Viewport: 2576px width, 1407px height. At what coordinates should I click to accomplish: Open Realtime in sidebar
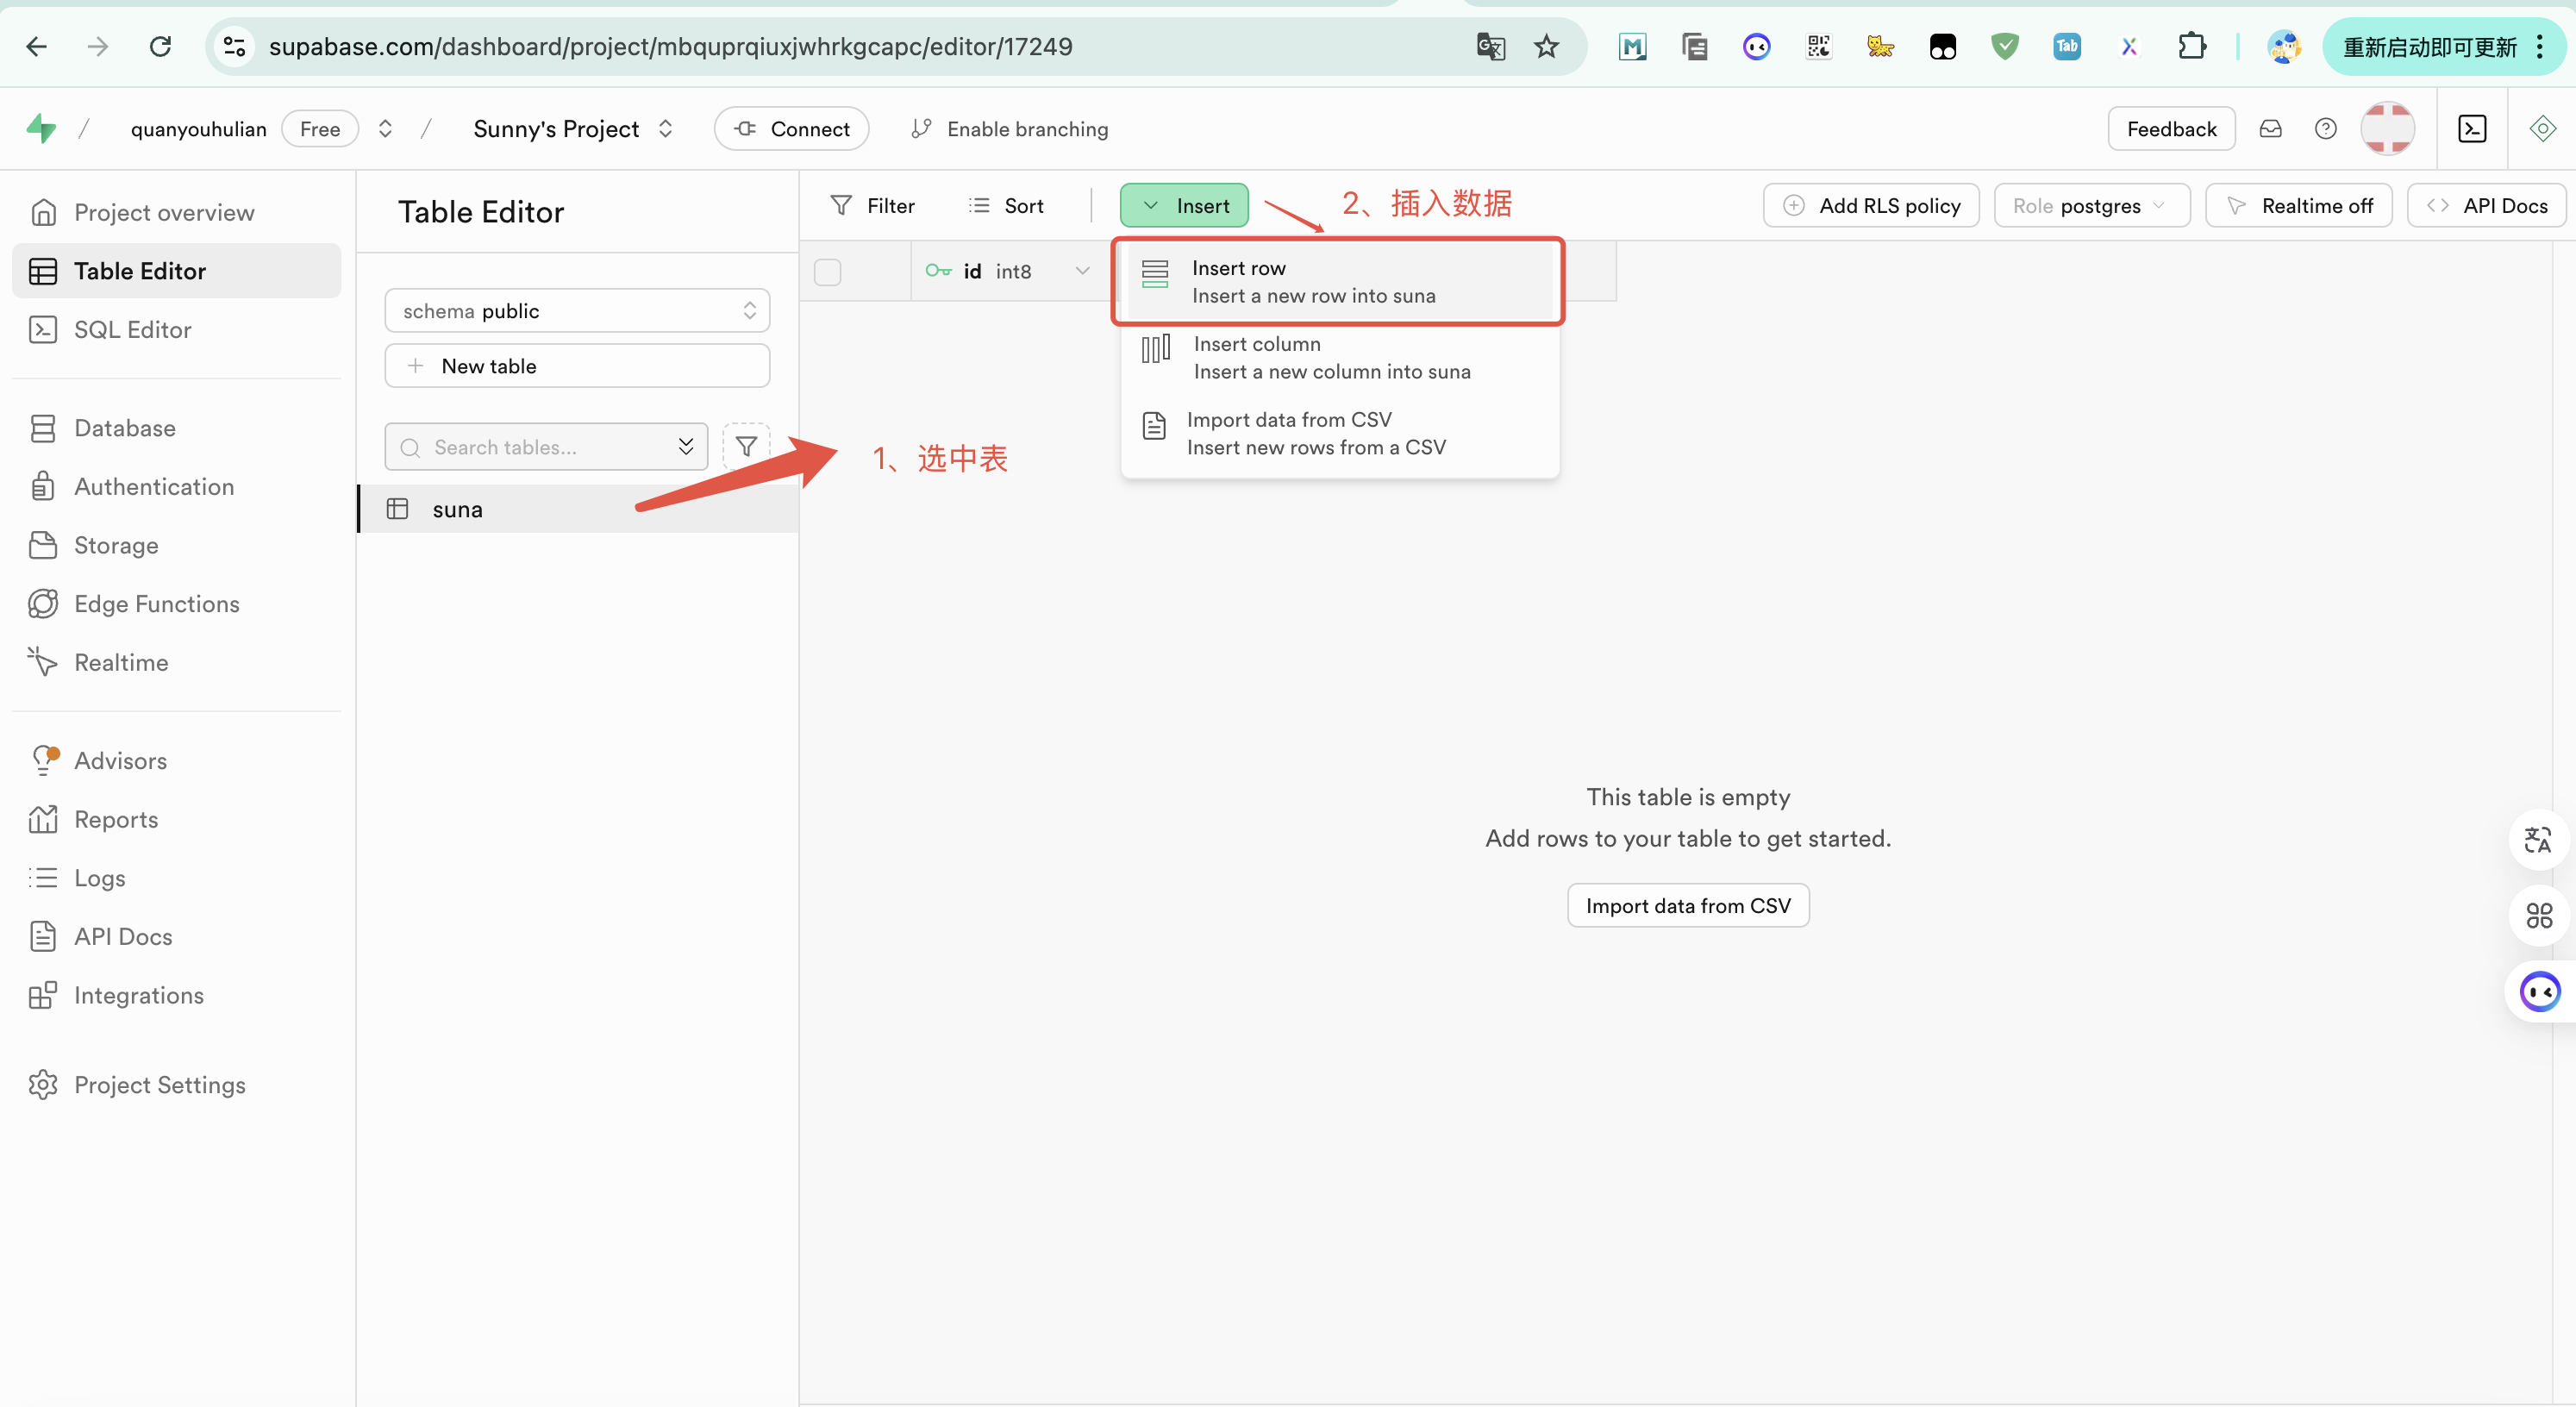tap(120, 662)
